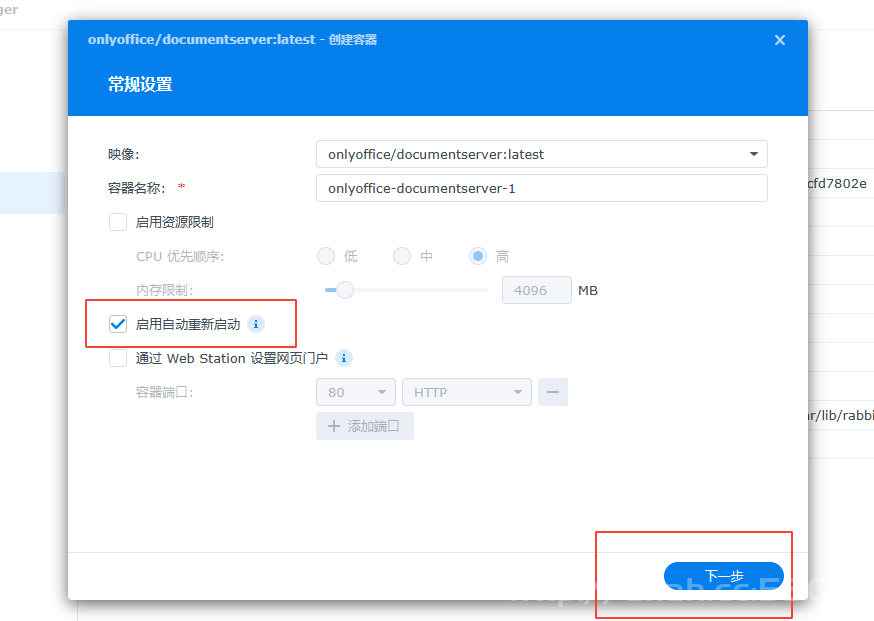Click the 添加端口 button

365,426
